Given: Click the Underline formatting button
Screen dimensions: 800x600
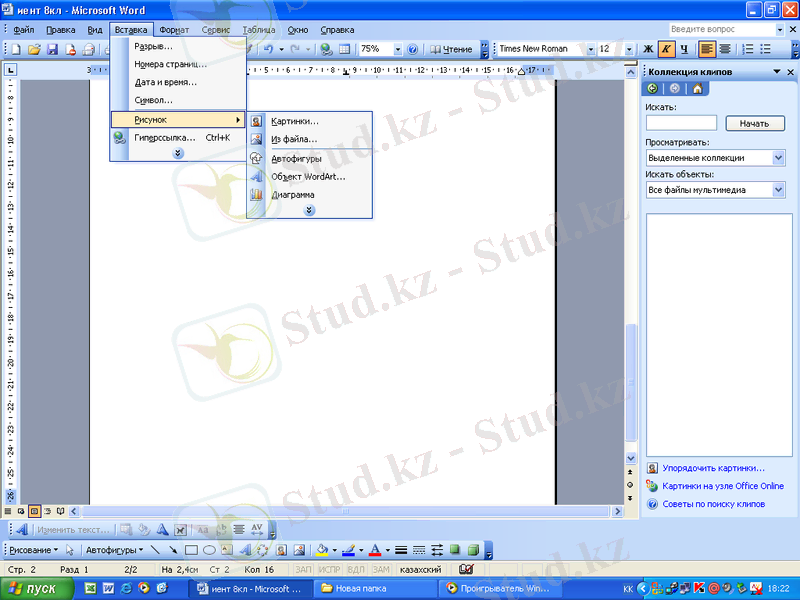Looking at the screenshot, I should [x=684, y=48].
